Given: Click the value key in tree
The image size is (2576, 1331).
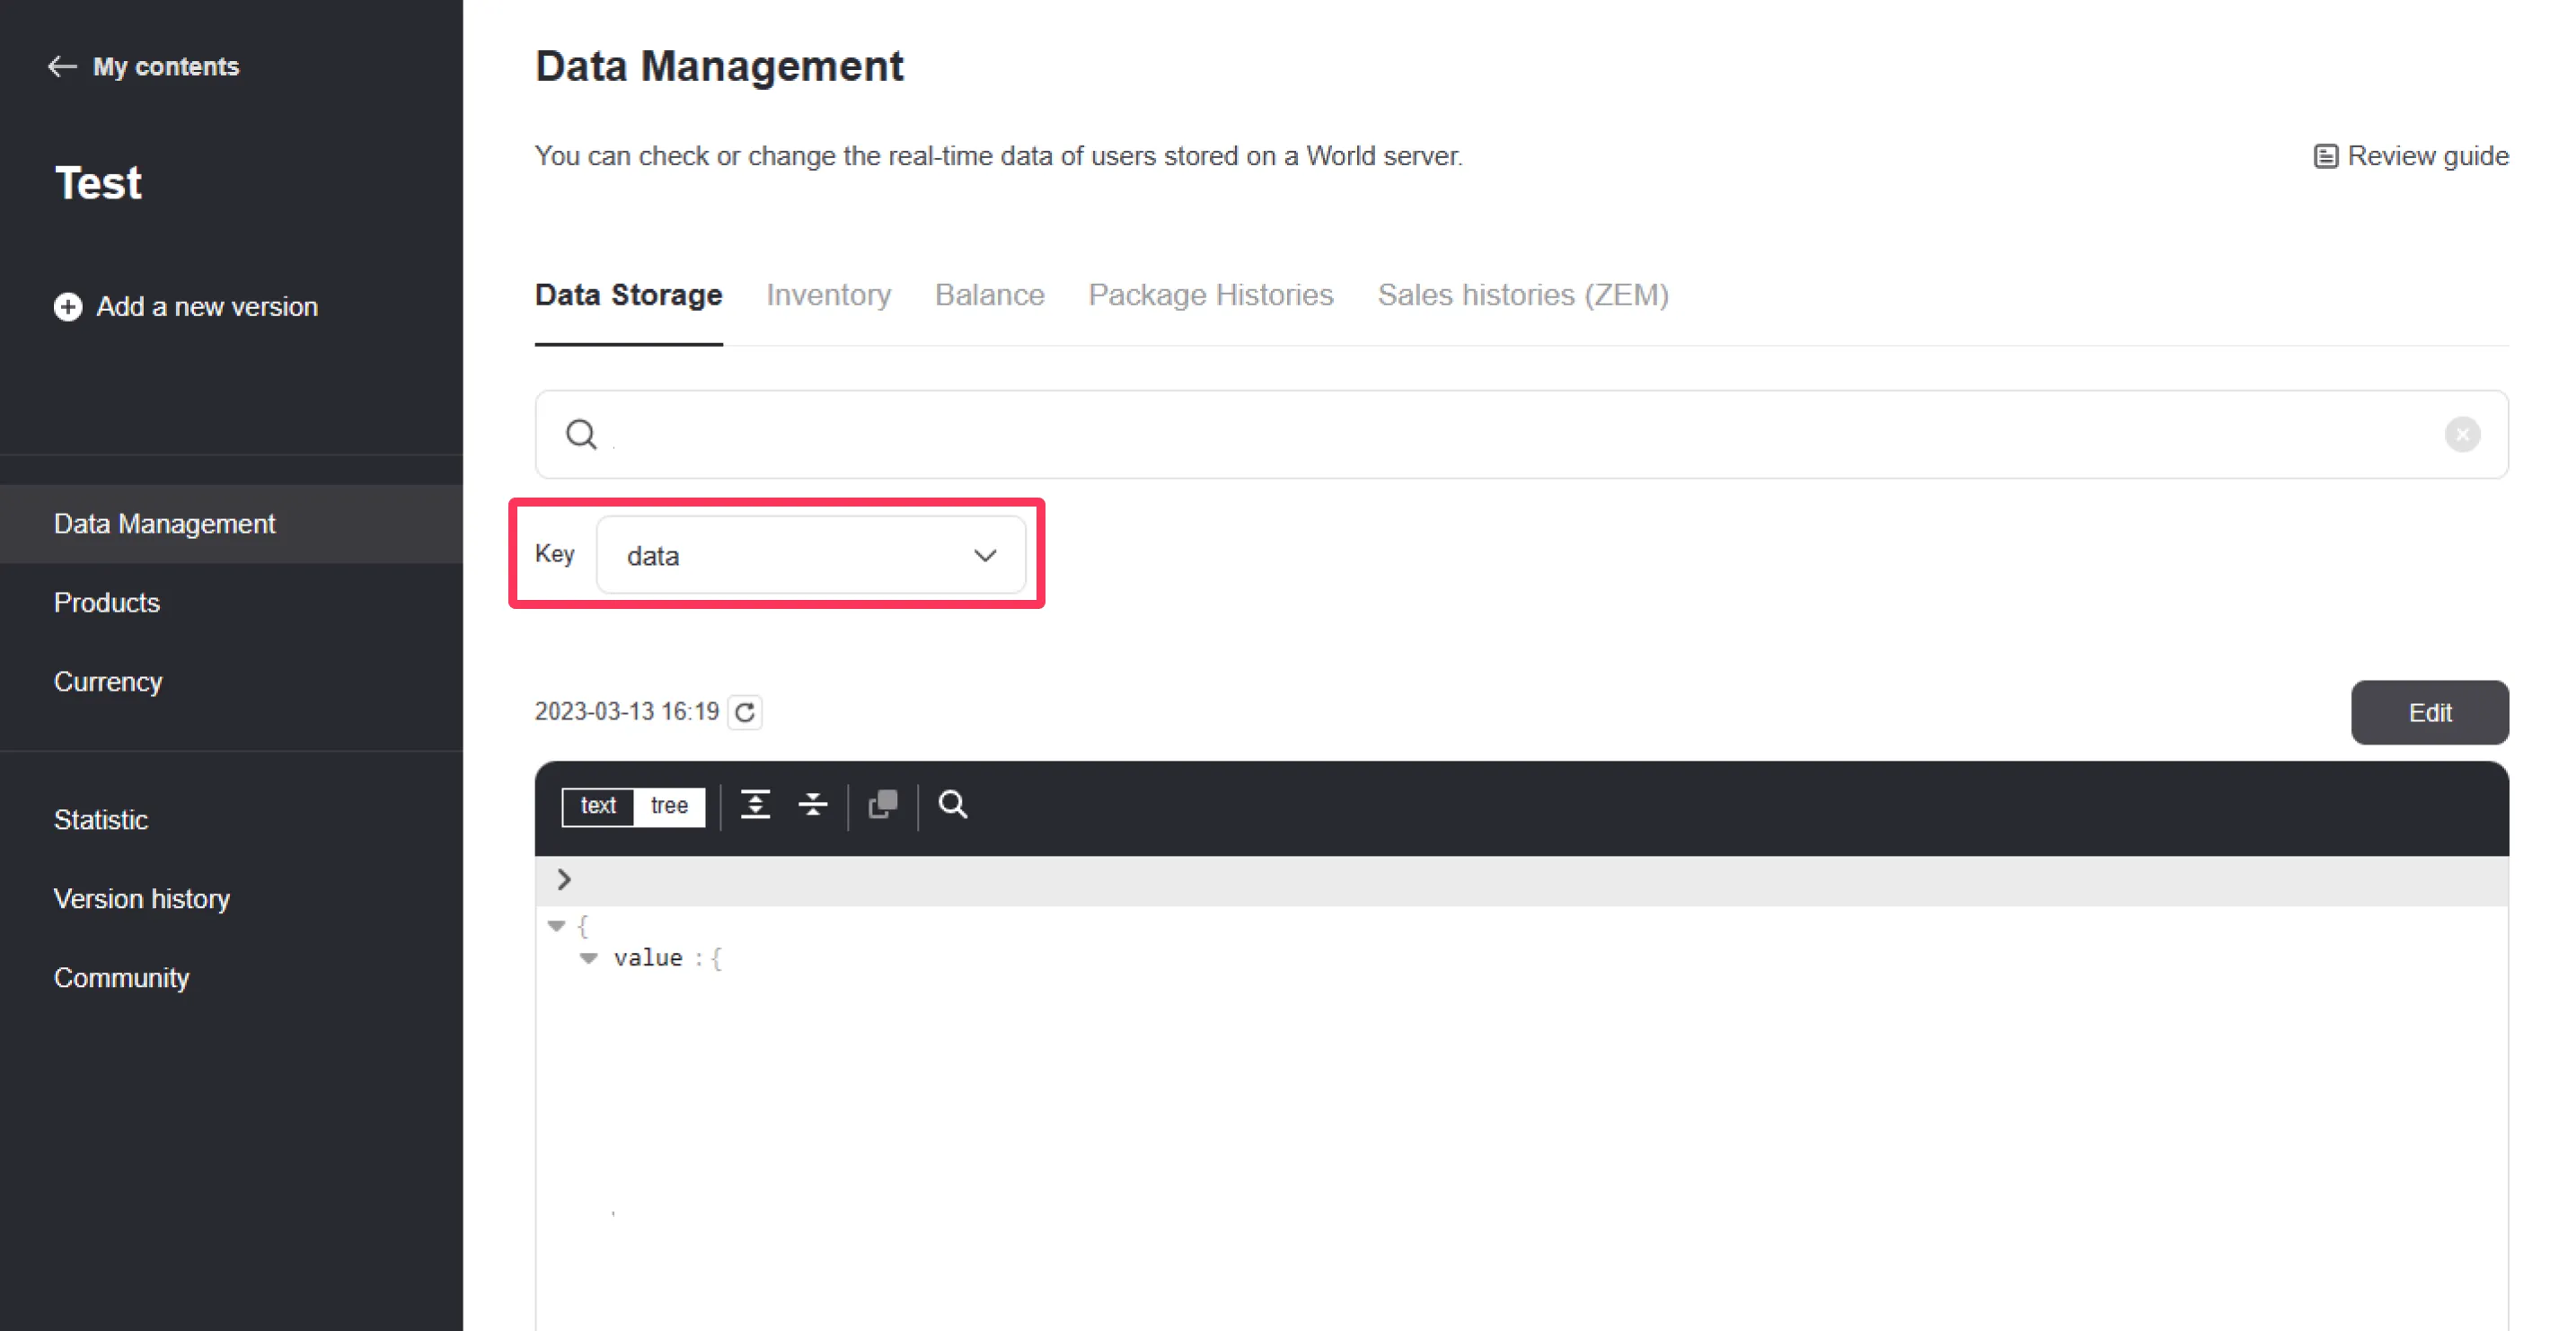Looking at the screenshot, I should [648, 958].
